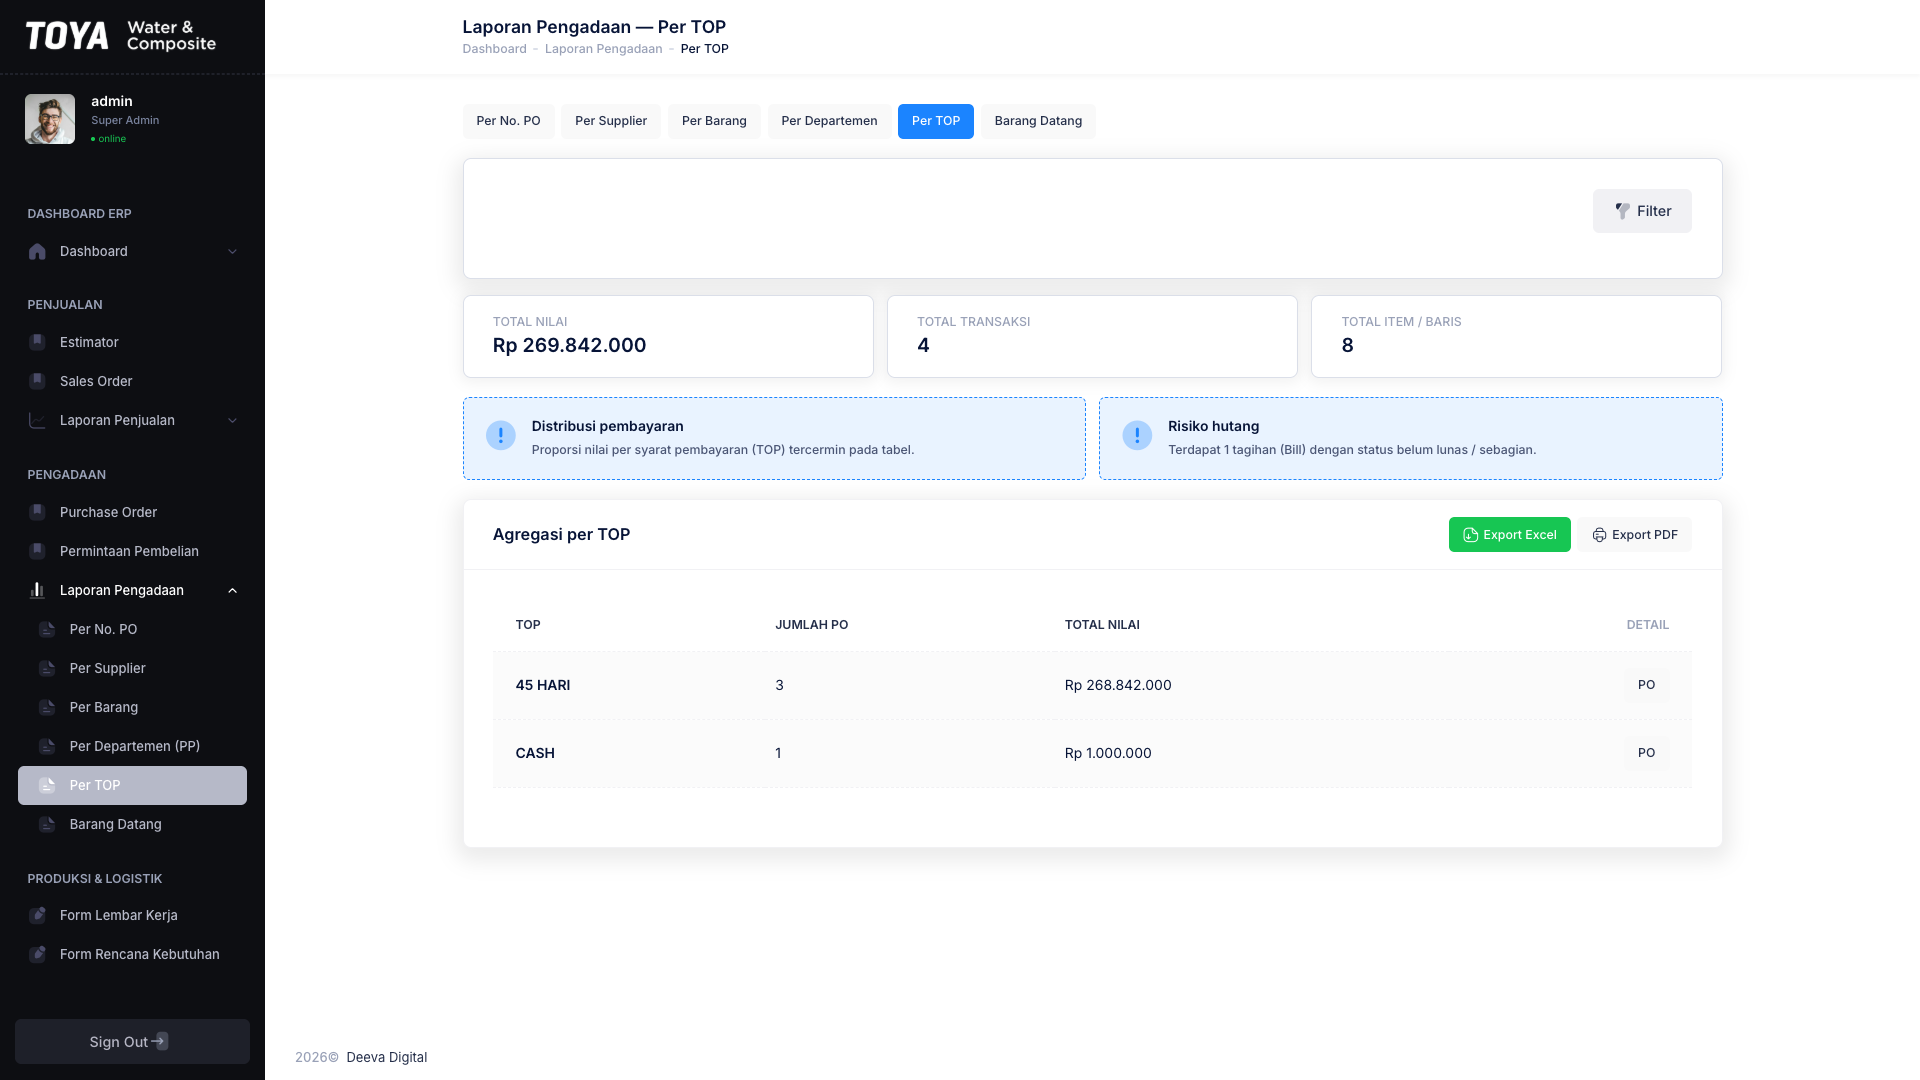Click the Rp 268.842.000 table value
The image size is (1920, 1080).
[1118, 685]
